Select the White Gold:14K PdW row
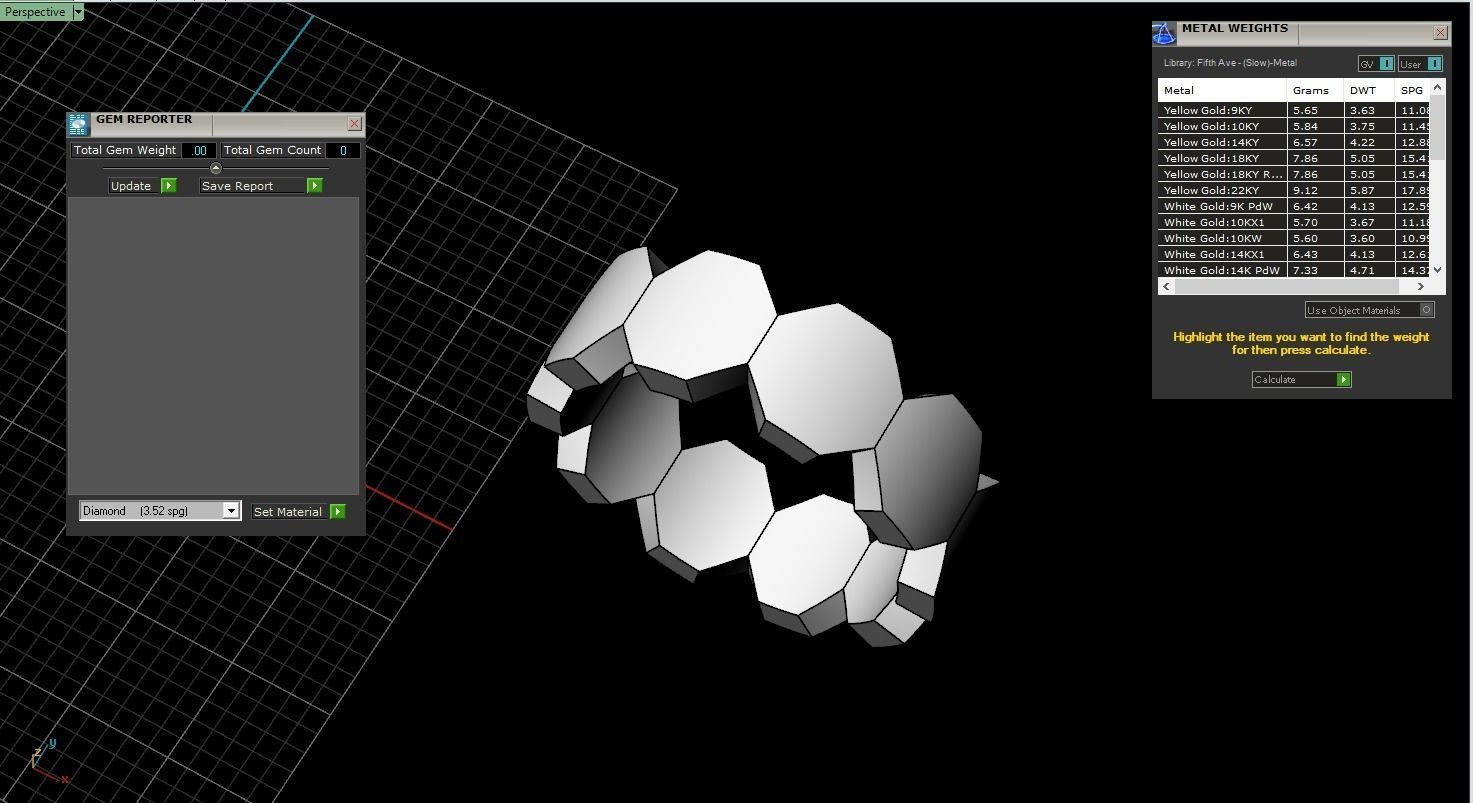The image size is (1473, 803). click(1294, 270)
